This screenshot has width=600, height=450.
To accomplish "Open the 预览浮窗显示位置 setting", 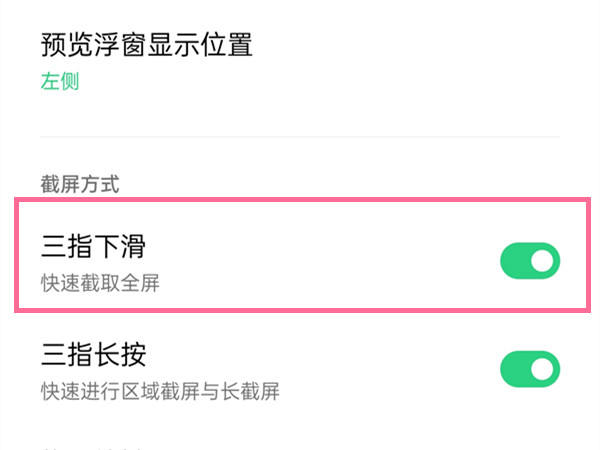I will point(146,45).
